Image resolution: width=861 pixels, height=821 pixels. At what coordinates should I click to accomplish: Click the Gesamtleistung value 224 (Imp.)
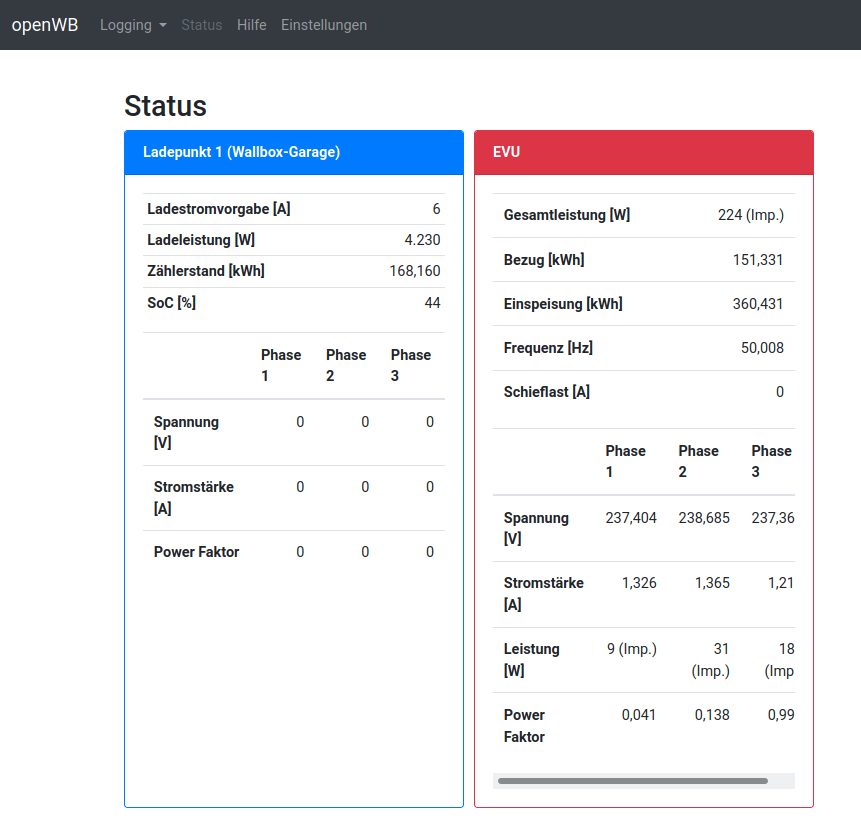750,215
